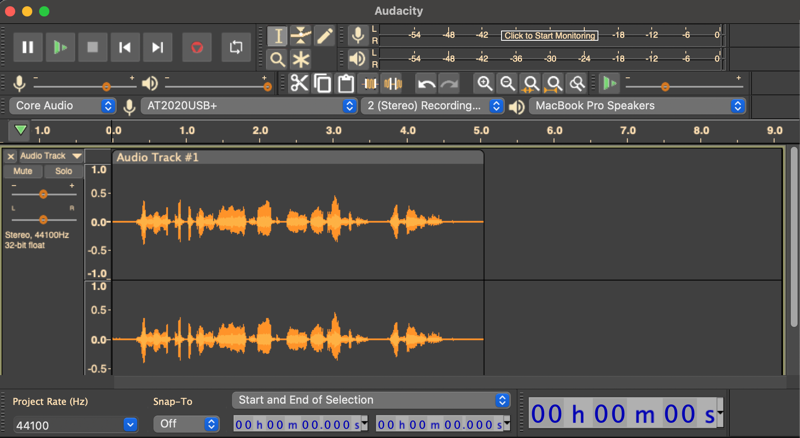Skip to End of track
This screenshot has width=800, height=438.
[157, 47]
